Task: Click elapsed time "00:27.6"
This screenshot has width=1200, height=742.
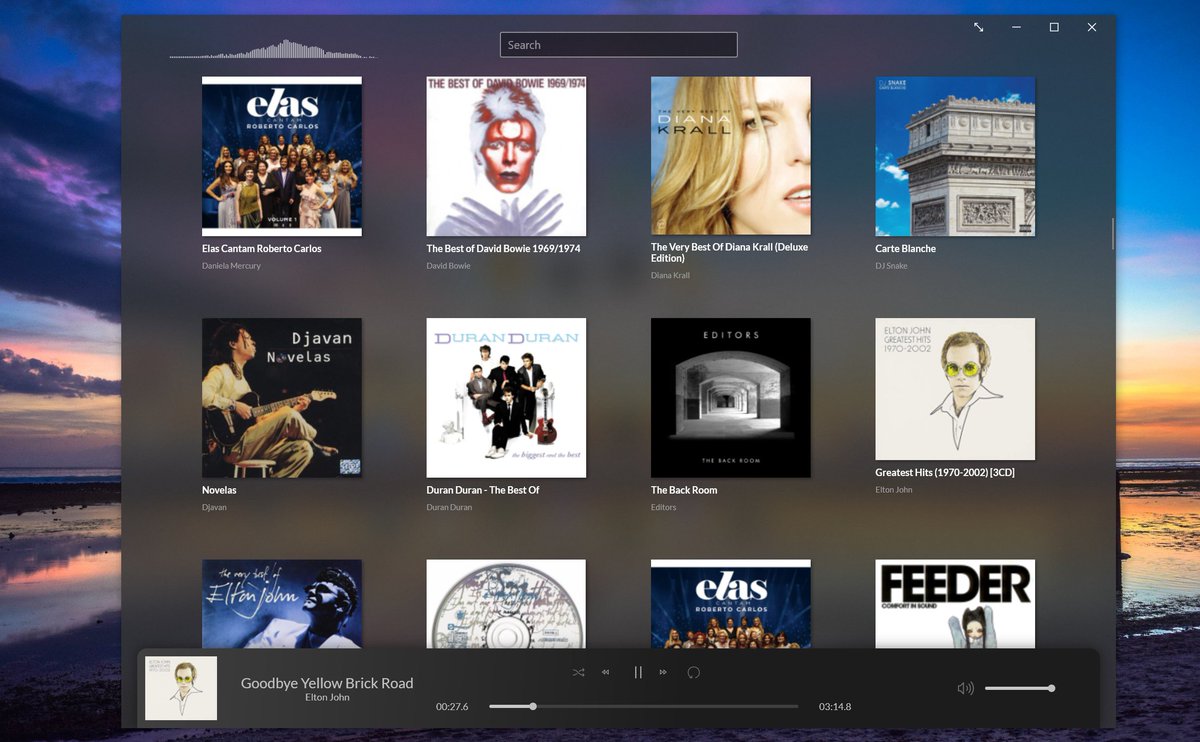Action: 452,707
